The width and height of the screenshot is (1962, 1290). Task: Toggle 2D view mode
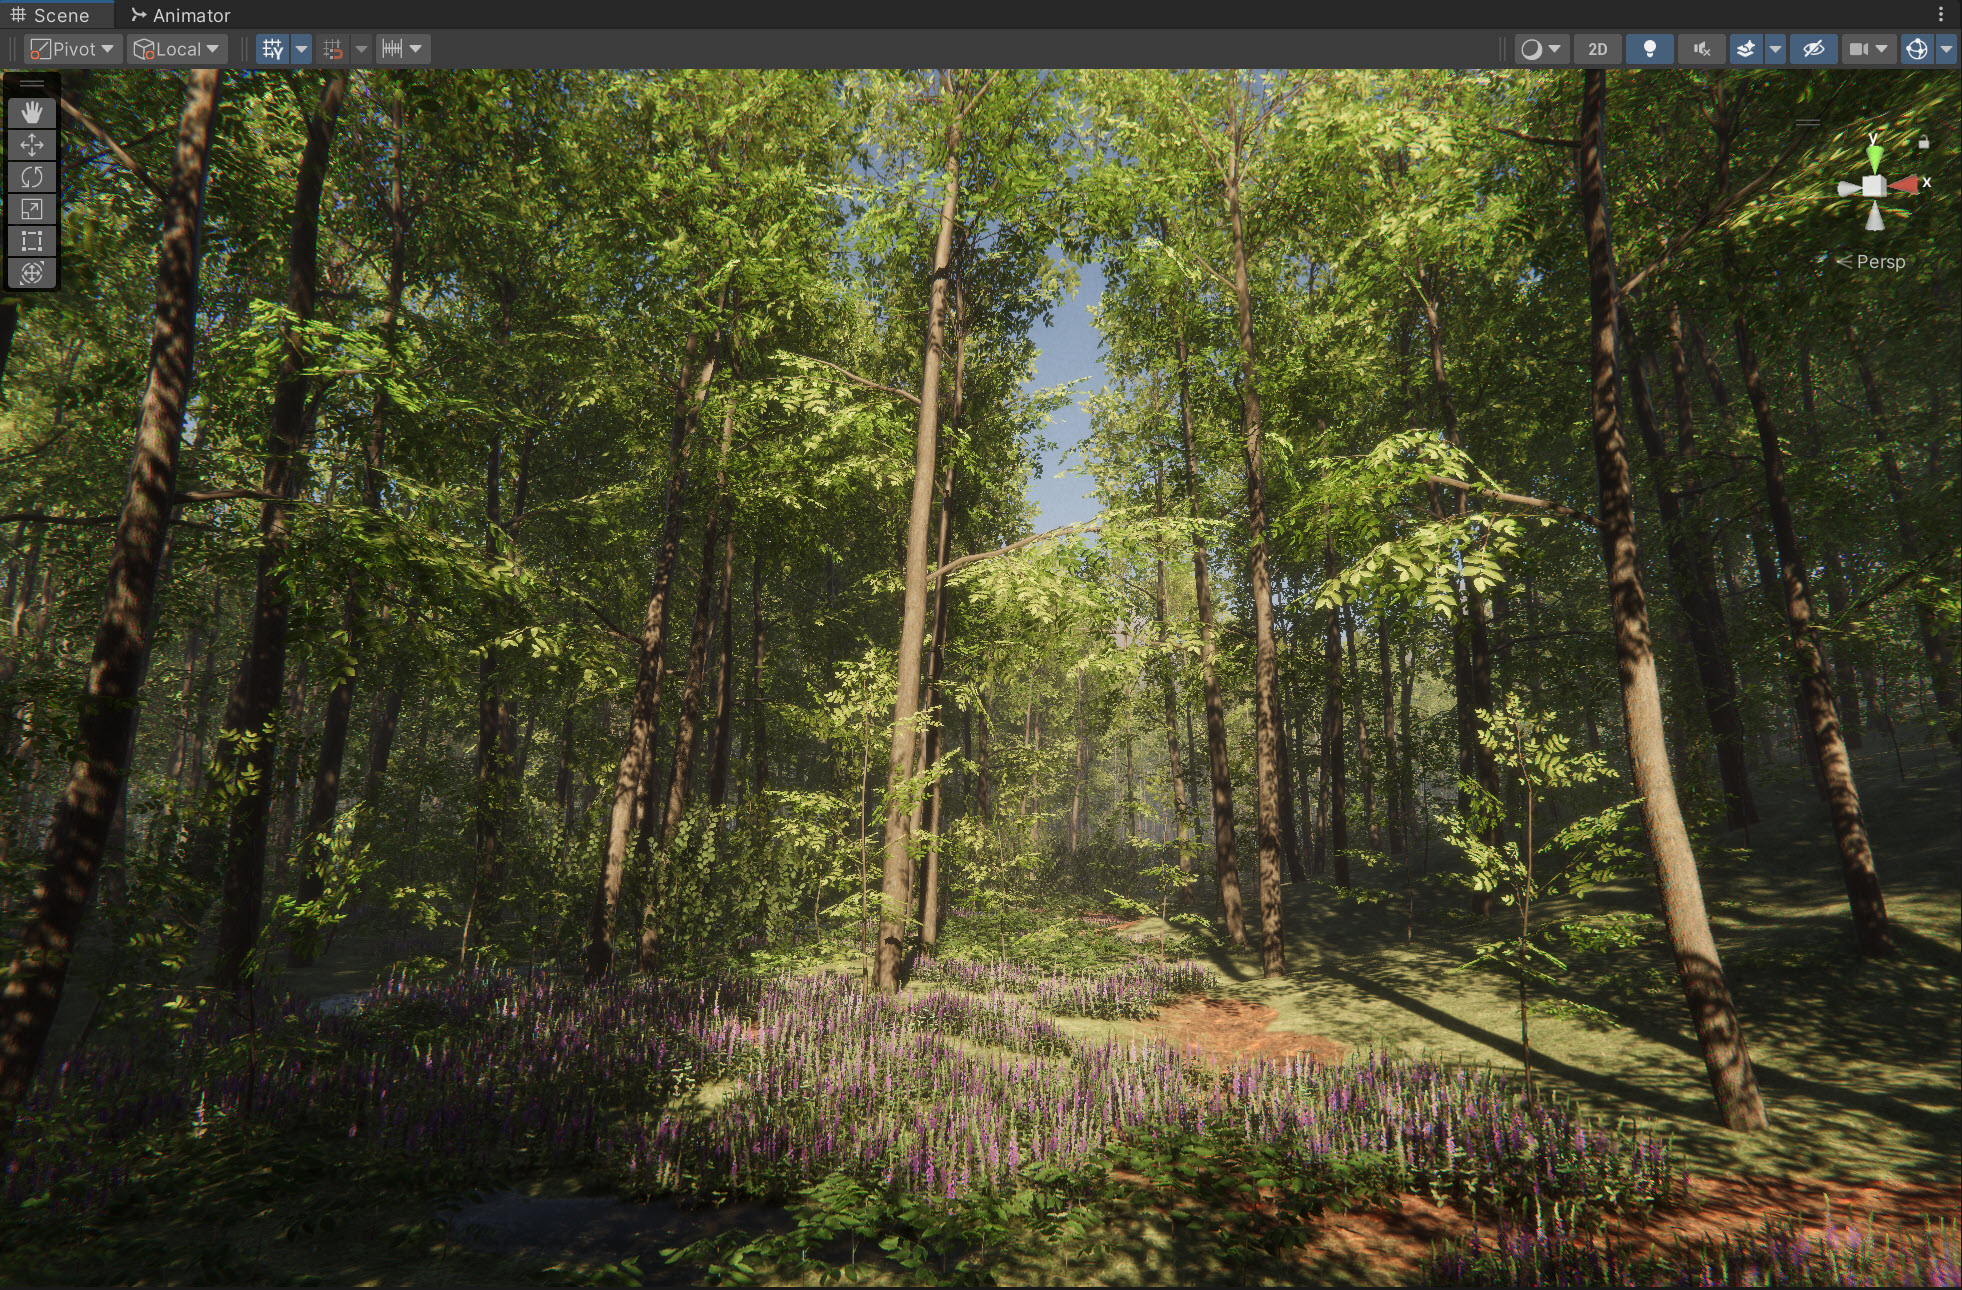coord(1597,49)
